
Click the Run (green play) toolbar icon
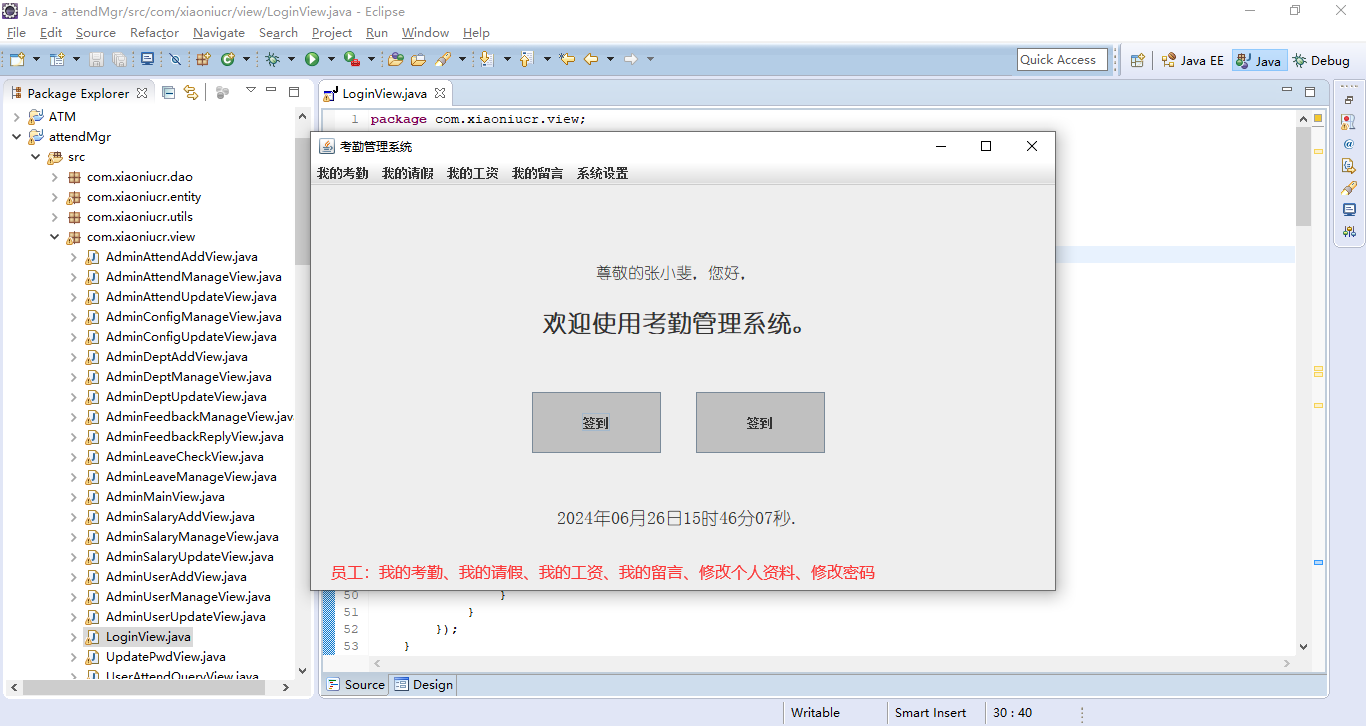point(312,60)
